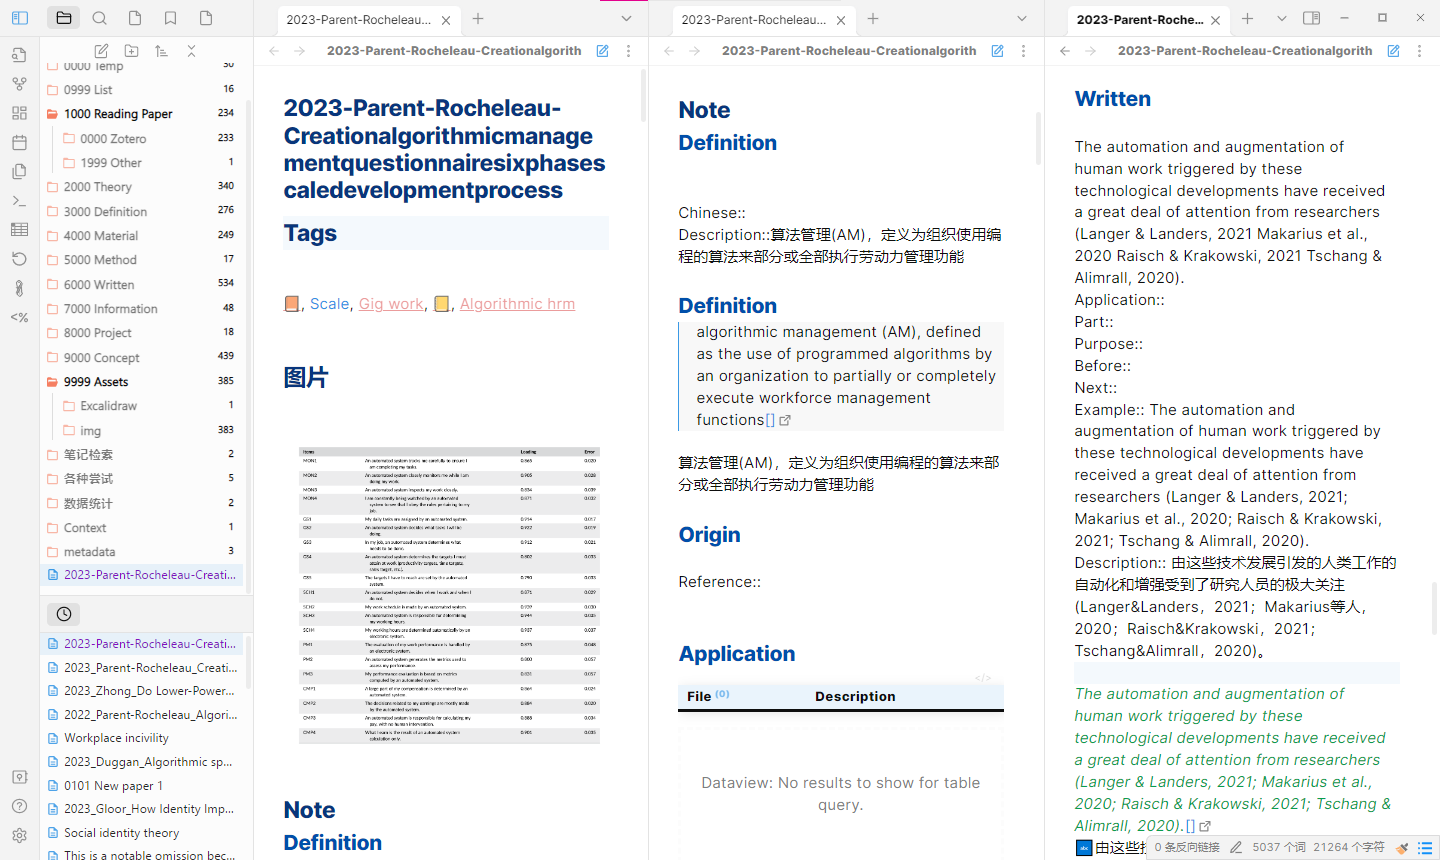
Task: Navigate back in first pane
Action: (274, 51)
